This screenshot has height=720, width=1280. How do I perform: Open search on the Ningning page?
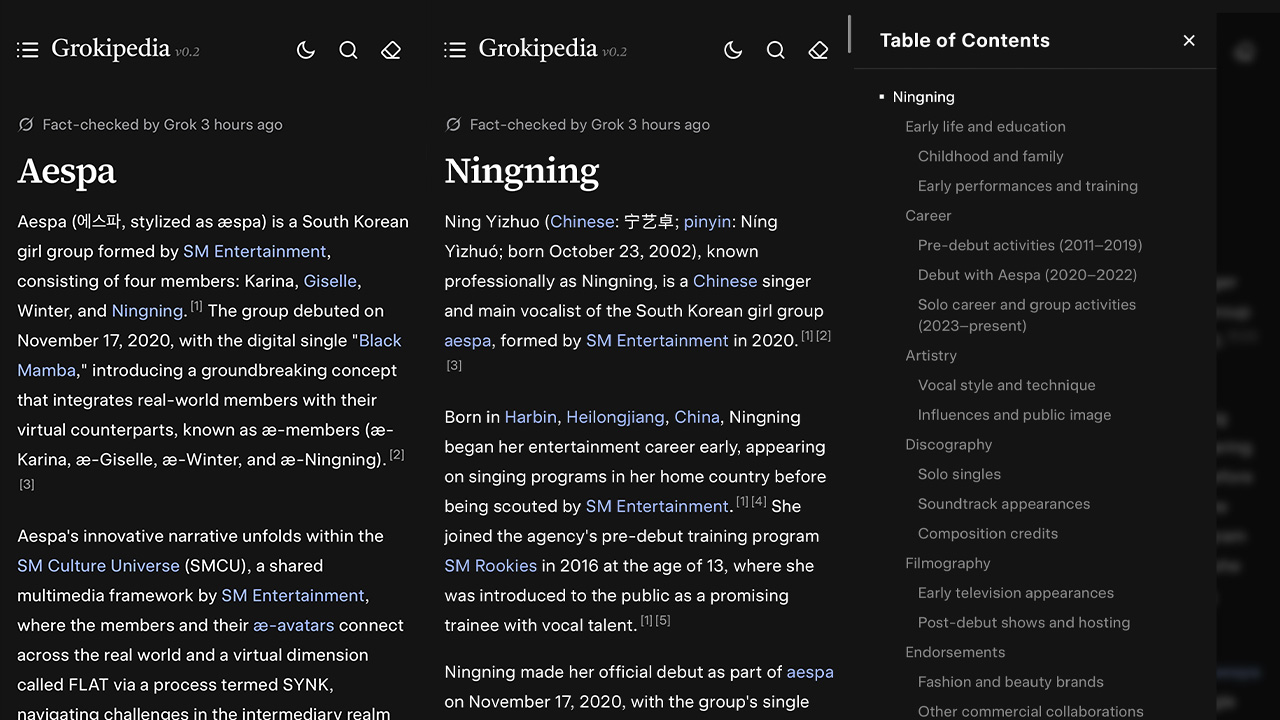click(775, 50)
